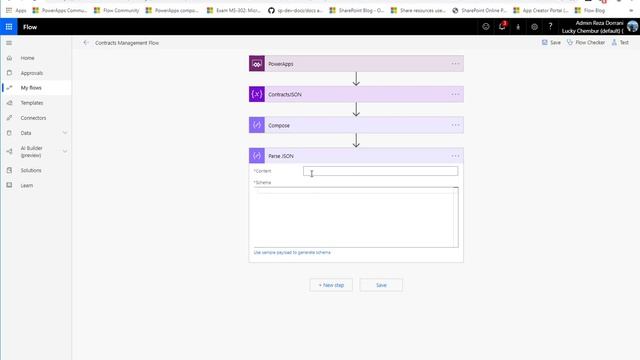Click the Contracts Management Flow title
640x360 pixels.
point(127,43)
